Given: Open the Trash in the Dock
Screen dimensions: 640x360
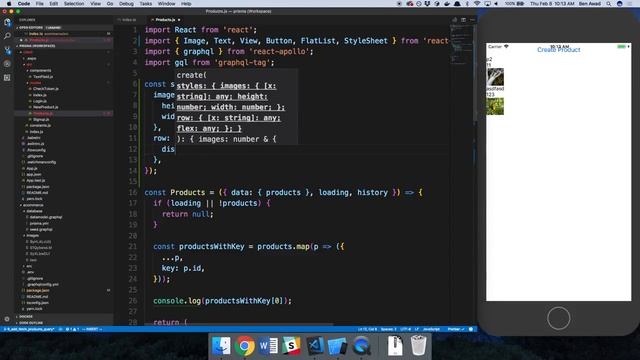Looking at the screenshot, I should tap(418, 346).
